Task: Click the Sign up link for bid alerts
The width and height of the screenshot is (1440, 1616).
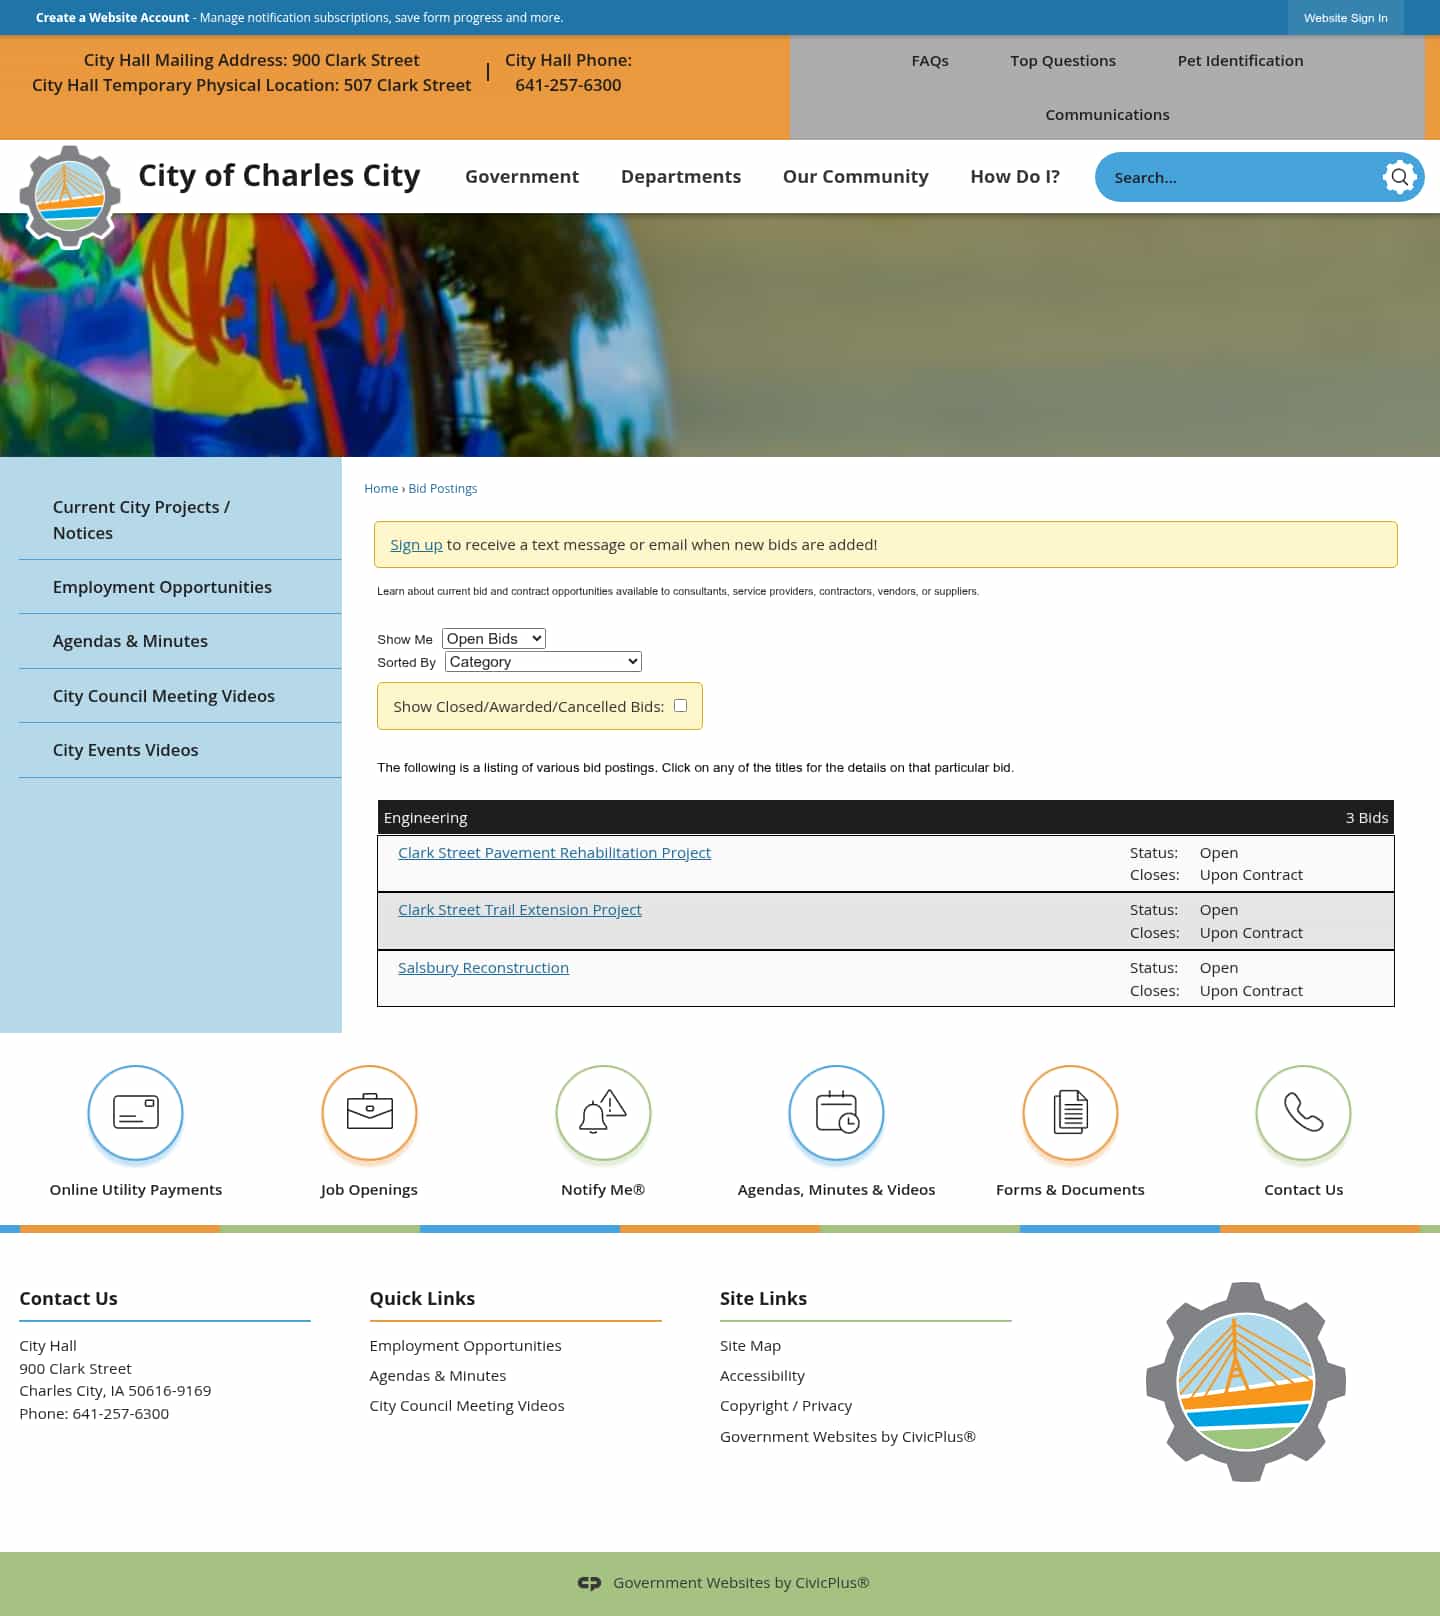Action: (416, 545)
